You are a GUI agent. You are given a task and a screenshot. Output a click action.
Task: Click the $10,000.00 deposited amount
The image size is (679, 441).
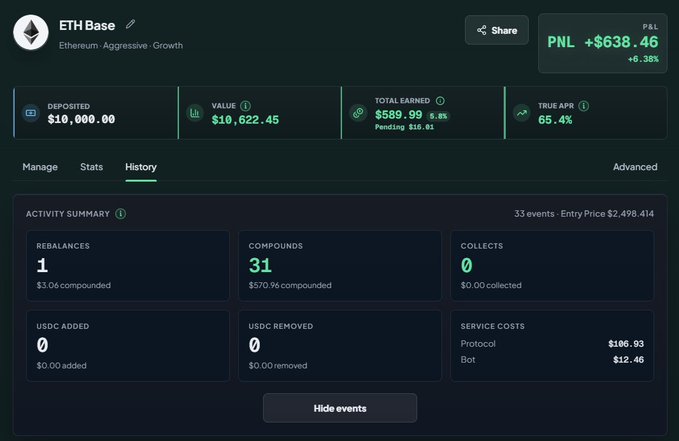click(81, 119)
